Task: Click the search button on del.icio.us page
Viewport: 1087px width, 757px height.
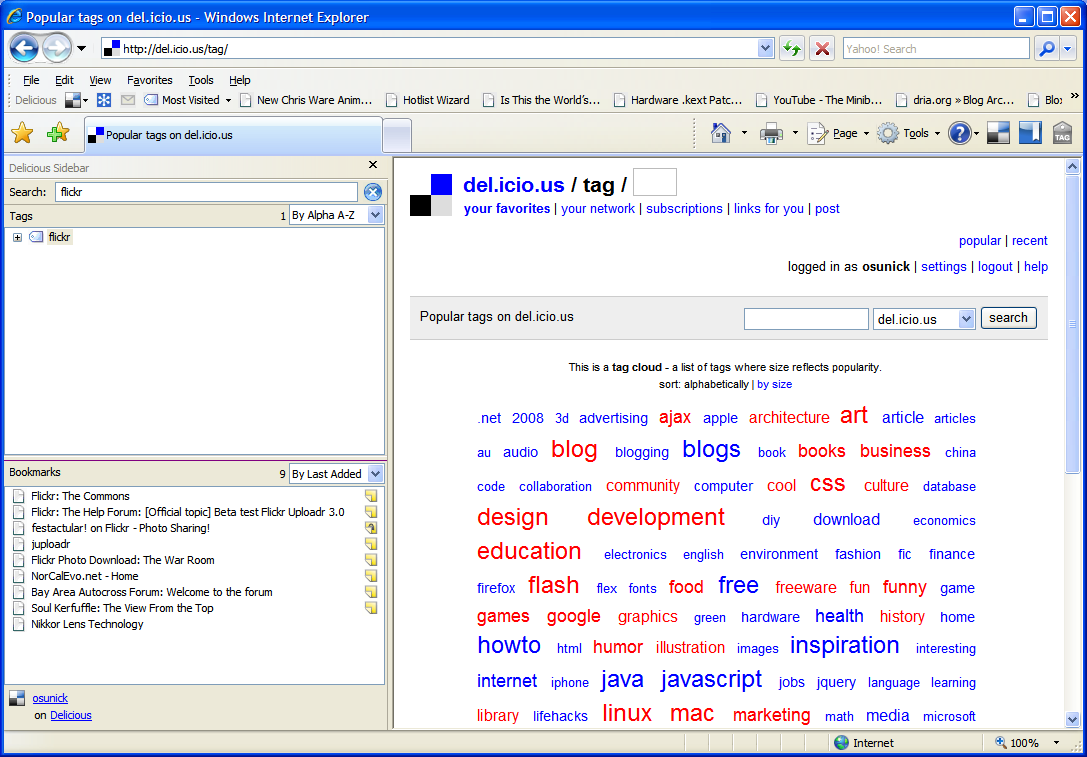Action: tap(1009, 317)
